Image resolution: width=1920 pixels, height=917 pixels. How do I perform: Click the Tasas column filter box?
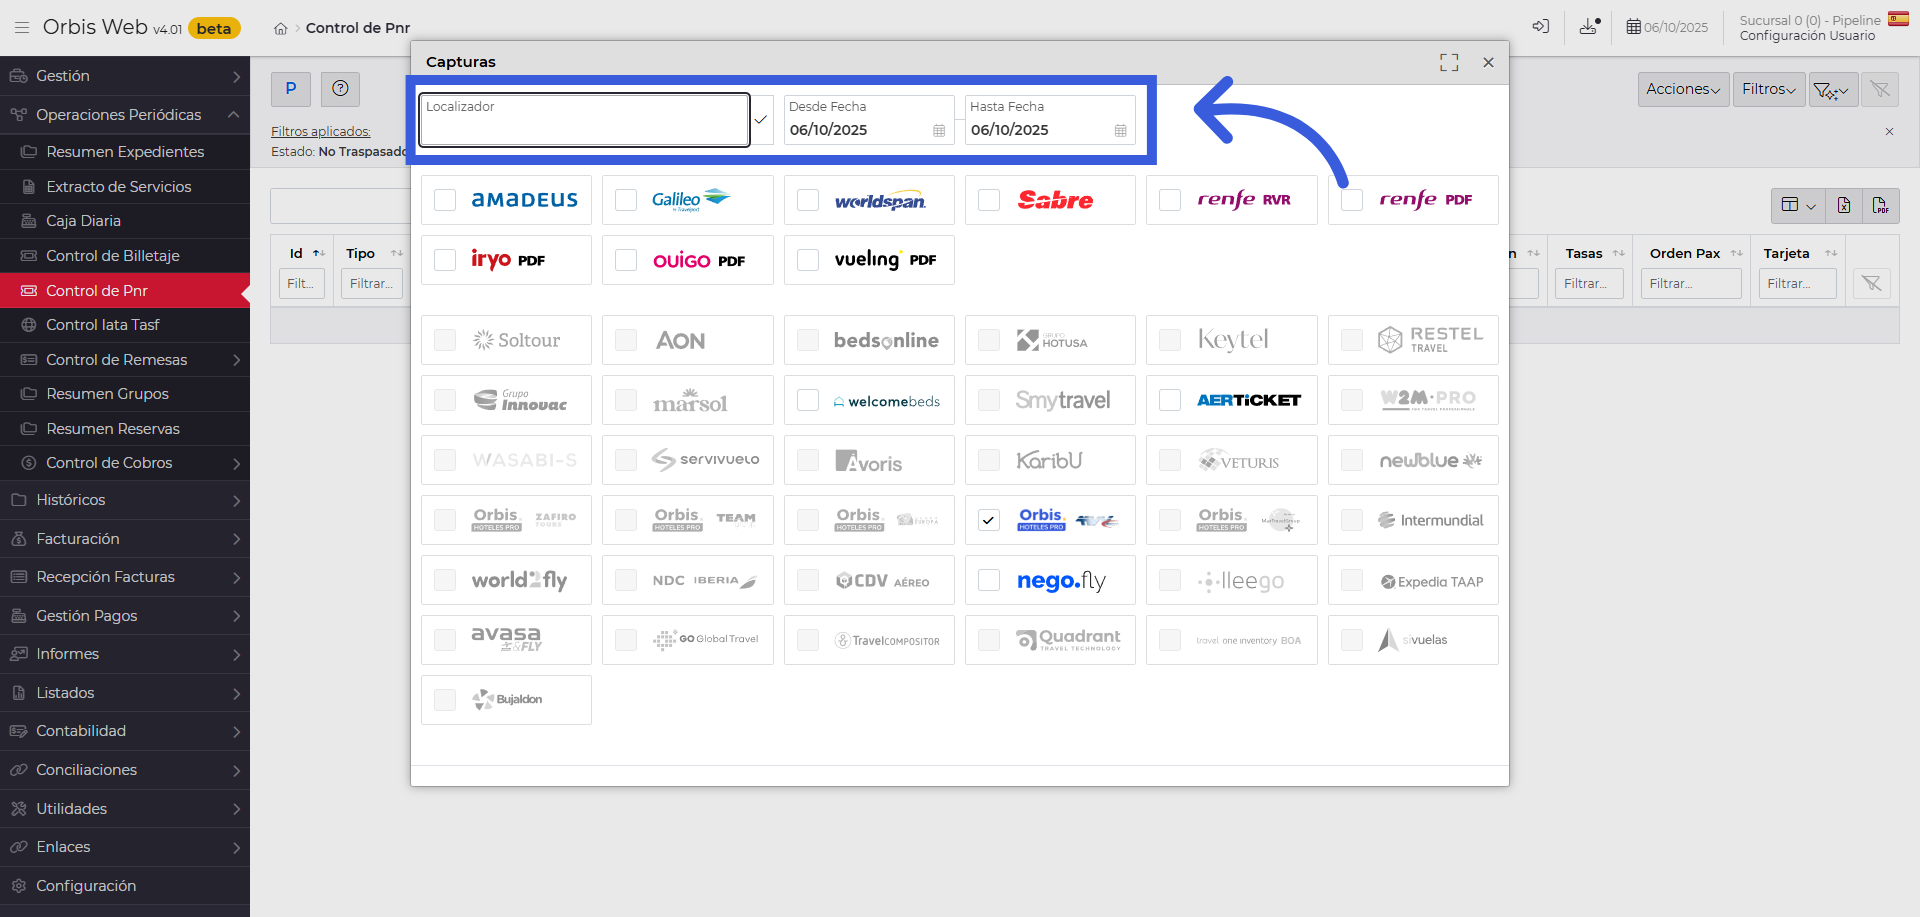pos(1589,284)
